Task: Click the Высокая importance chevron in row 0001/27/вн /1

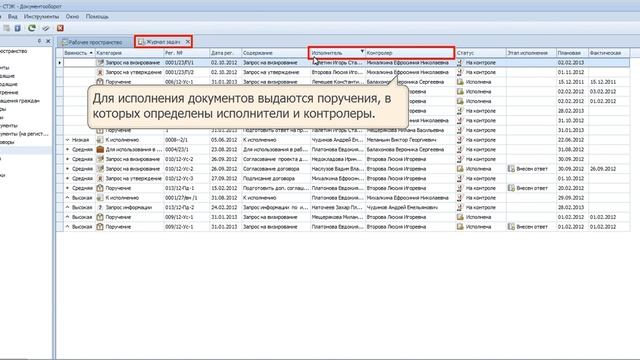Action: pyautogui.click(x=68, y=198)
